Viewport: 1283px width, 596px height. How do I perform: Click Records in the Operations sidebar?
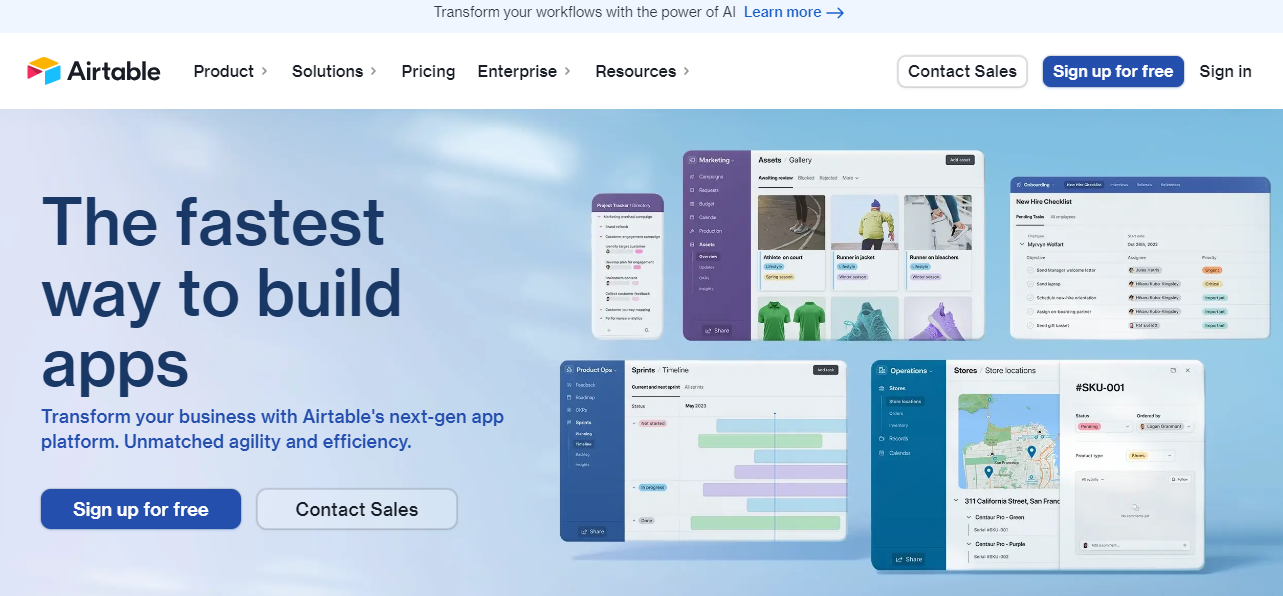coord(898,439)
